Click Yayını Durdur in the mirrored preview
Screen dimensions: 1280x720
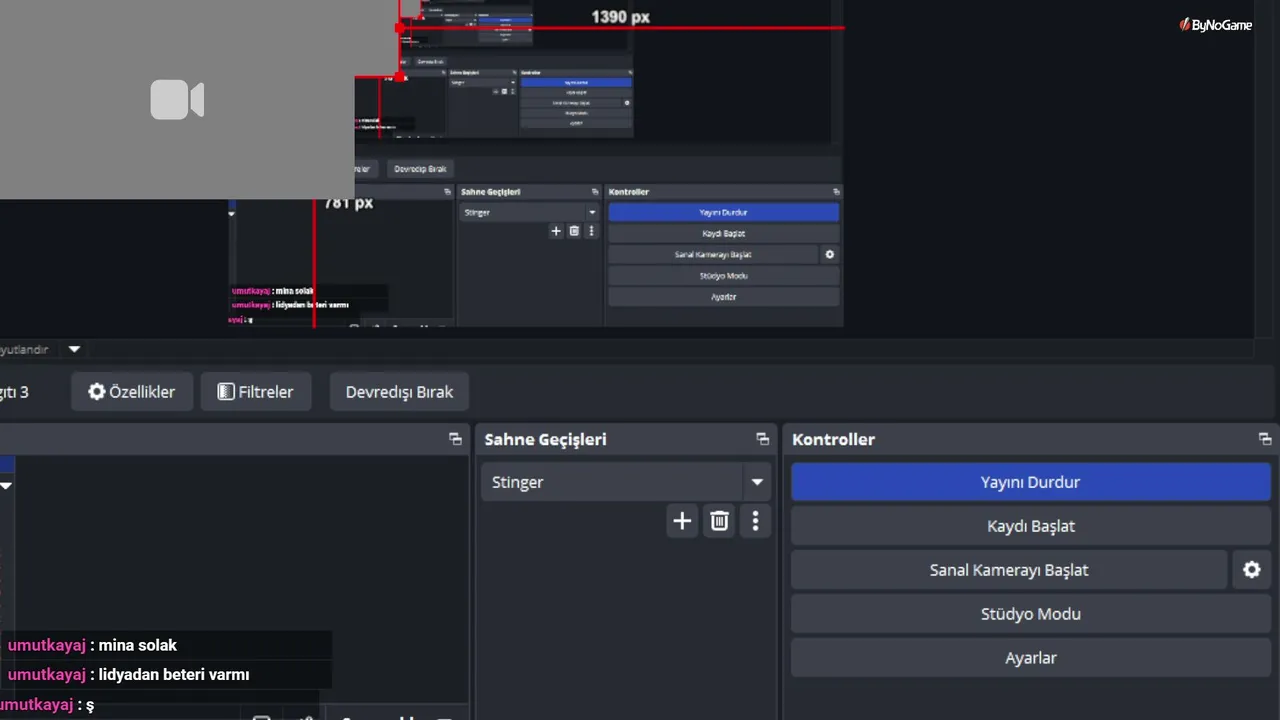coord(723,212)
